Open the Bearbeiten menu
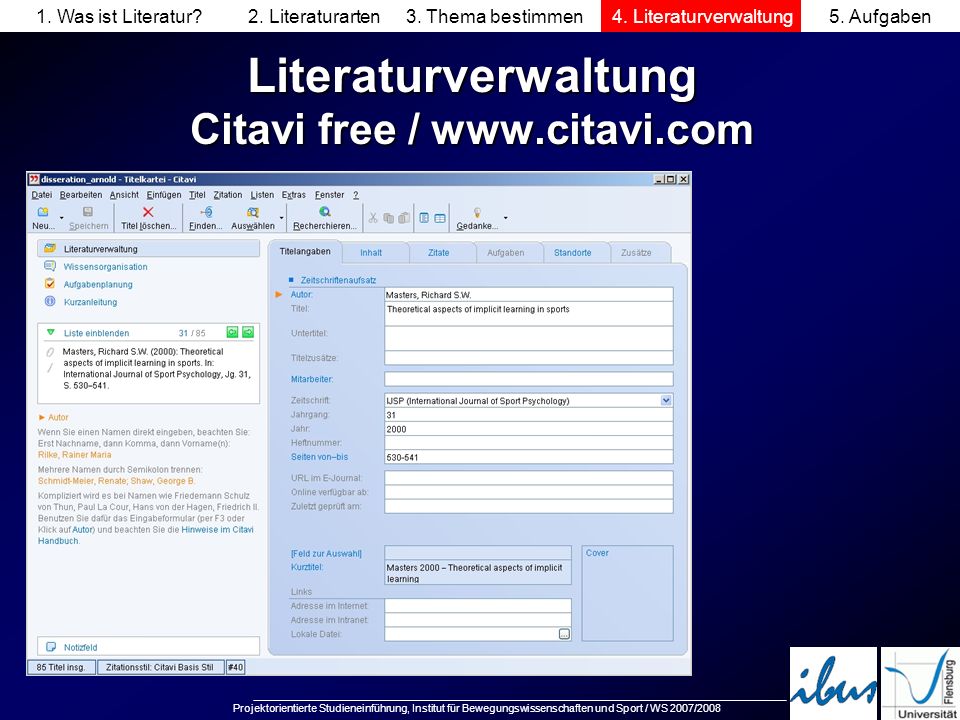 click(81, 195)
